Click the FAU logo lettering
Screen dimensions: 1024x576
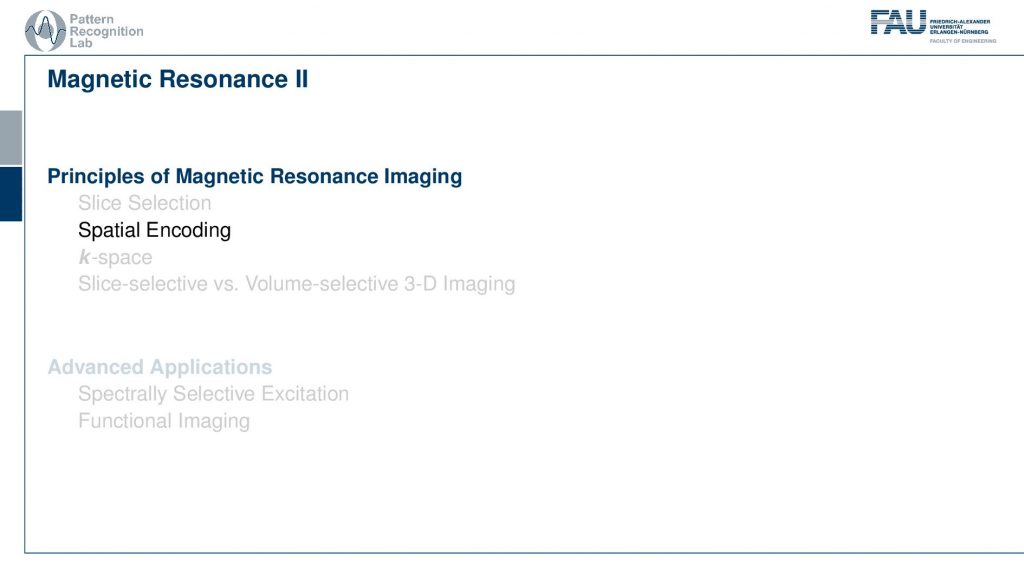[897, 22]
